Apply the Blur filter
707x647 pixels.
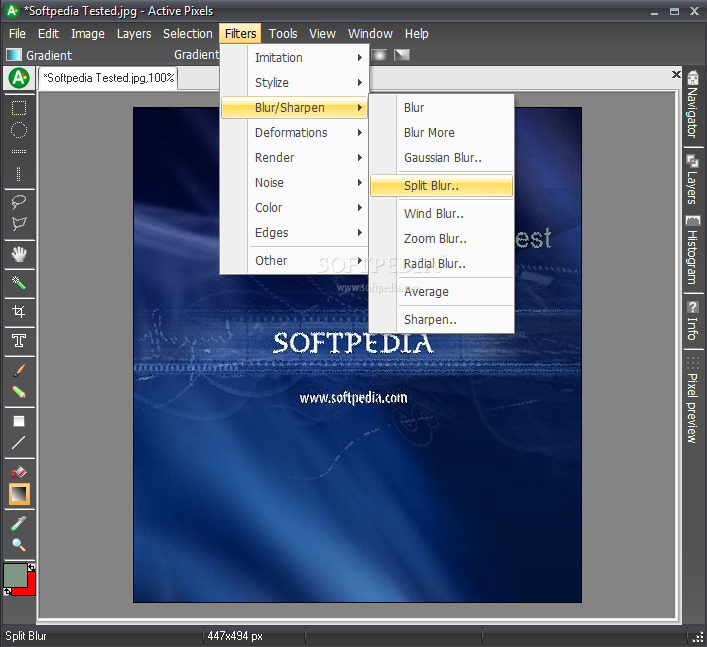click(x=441, y=108)
